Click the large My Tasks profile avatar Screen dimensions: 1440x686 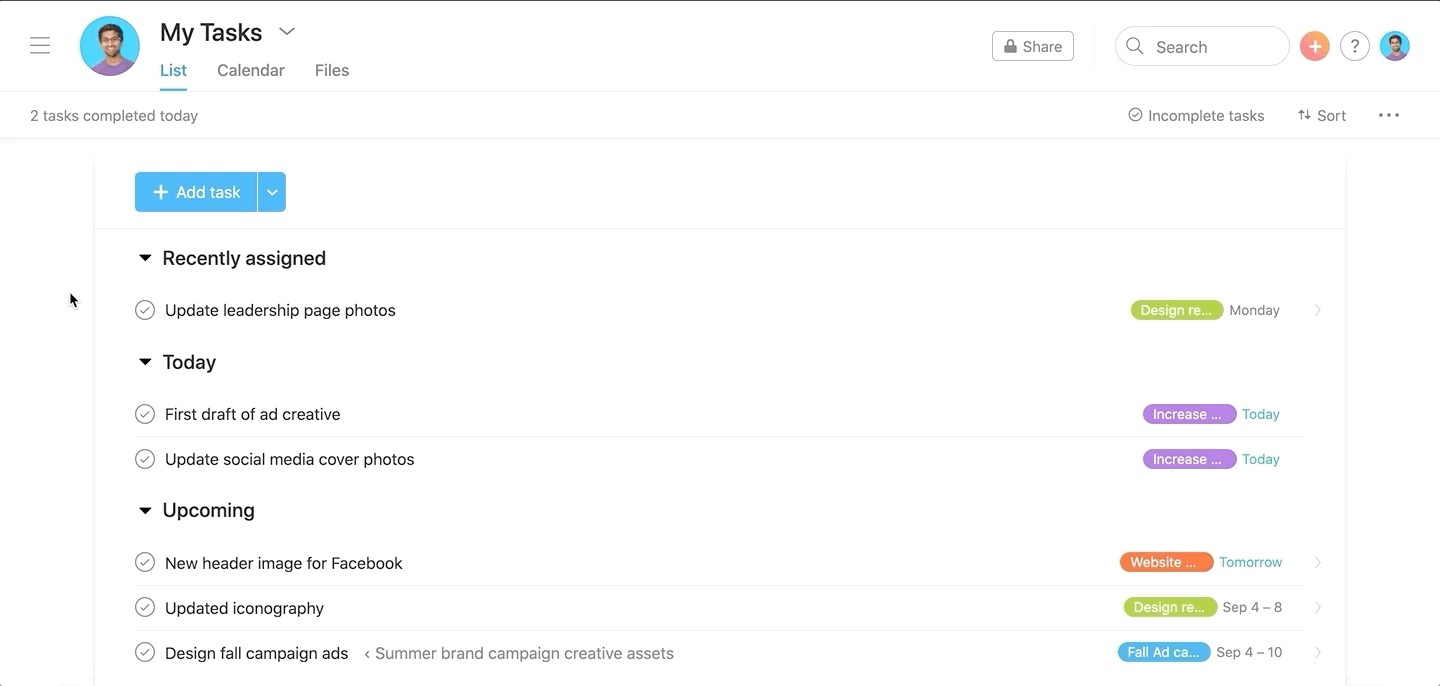[x=110, y=46]
